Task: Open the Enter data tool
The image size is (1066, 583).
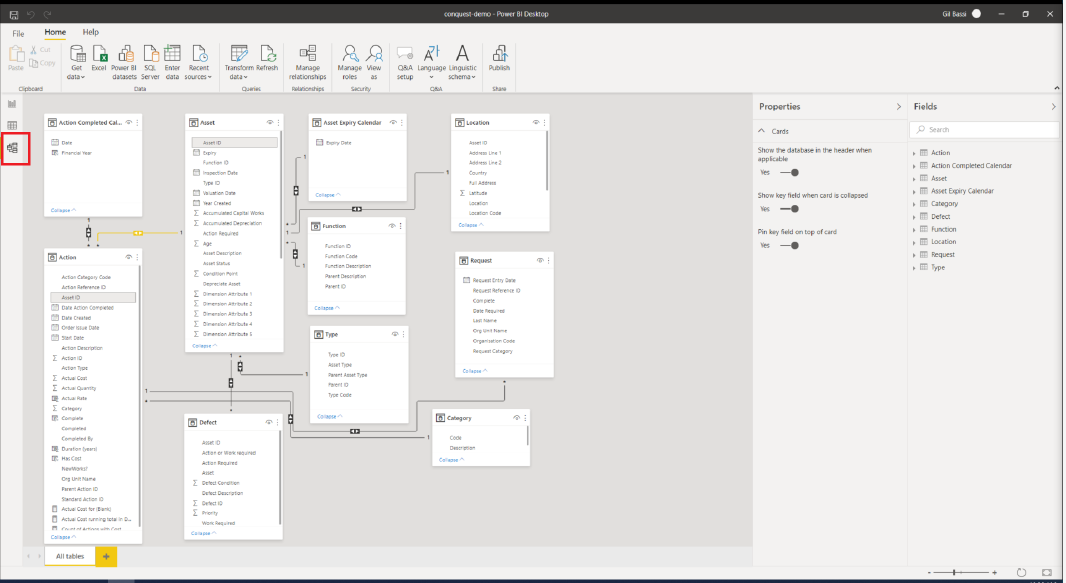Action: click(173, 63)
